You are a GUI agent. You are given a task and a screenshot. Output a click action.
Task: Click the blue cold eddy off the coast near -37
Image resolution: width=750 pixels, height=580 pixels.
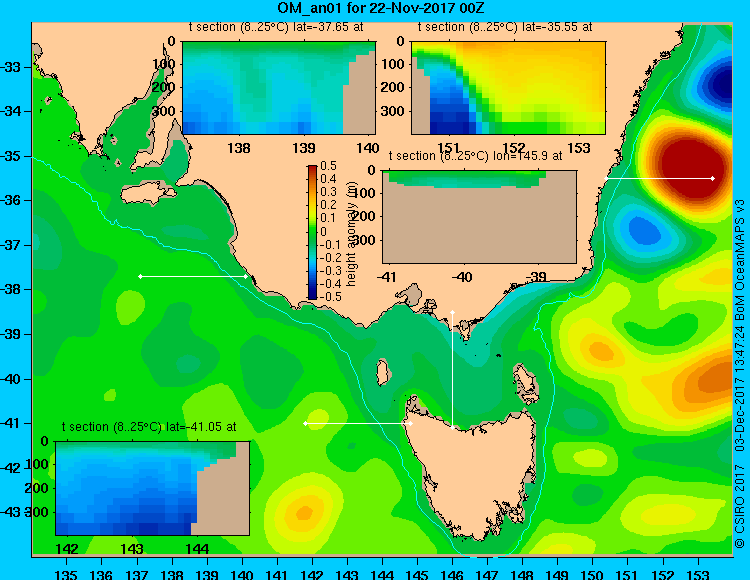(644, 230)
